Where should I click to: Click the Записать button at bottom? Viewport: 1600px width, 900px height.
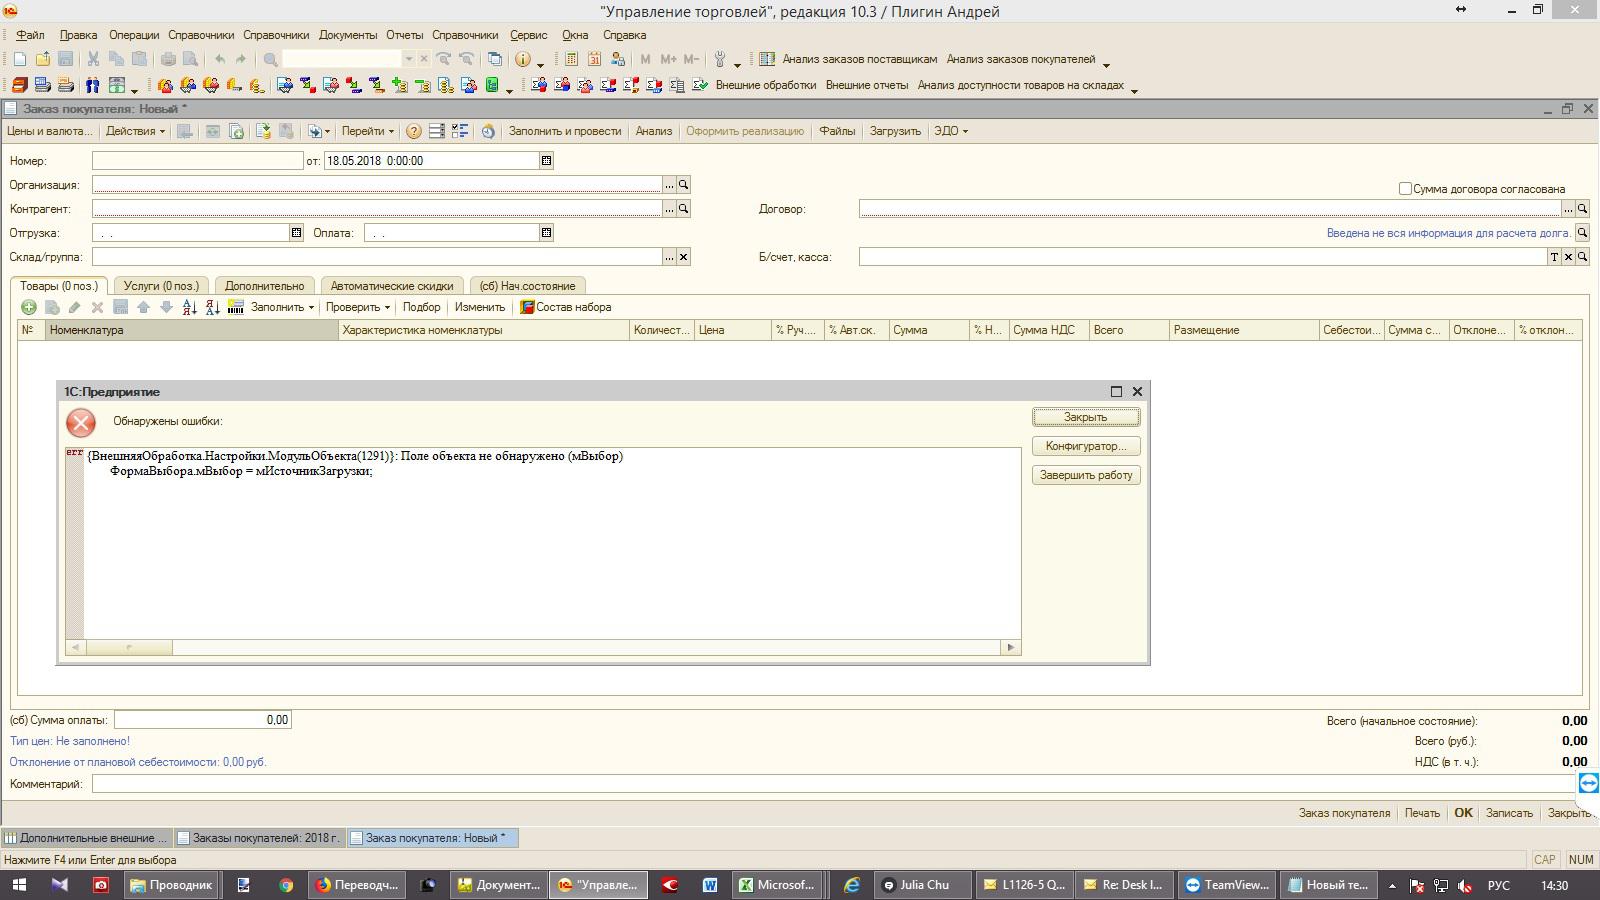(x=1509, y=813)
